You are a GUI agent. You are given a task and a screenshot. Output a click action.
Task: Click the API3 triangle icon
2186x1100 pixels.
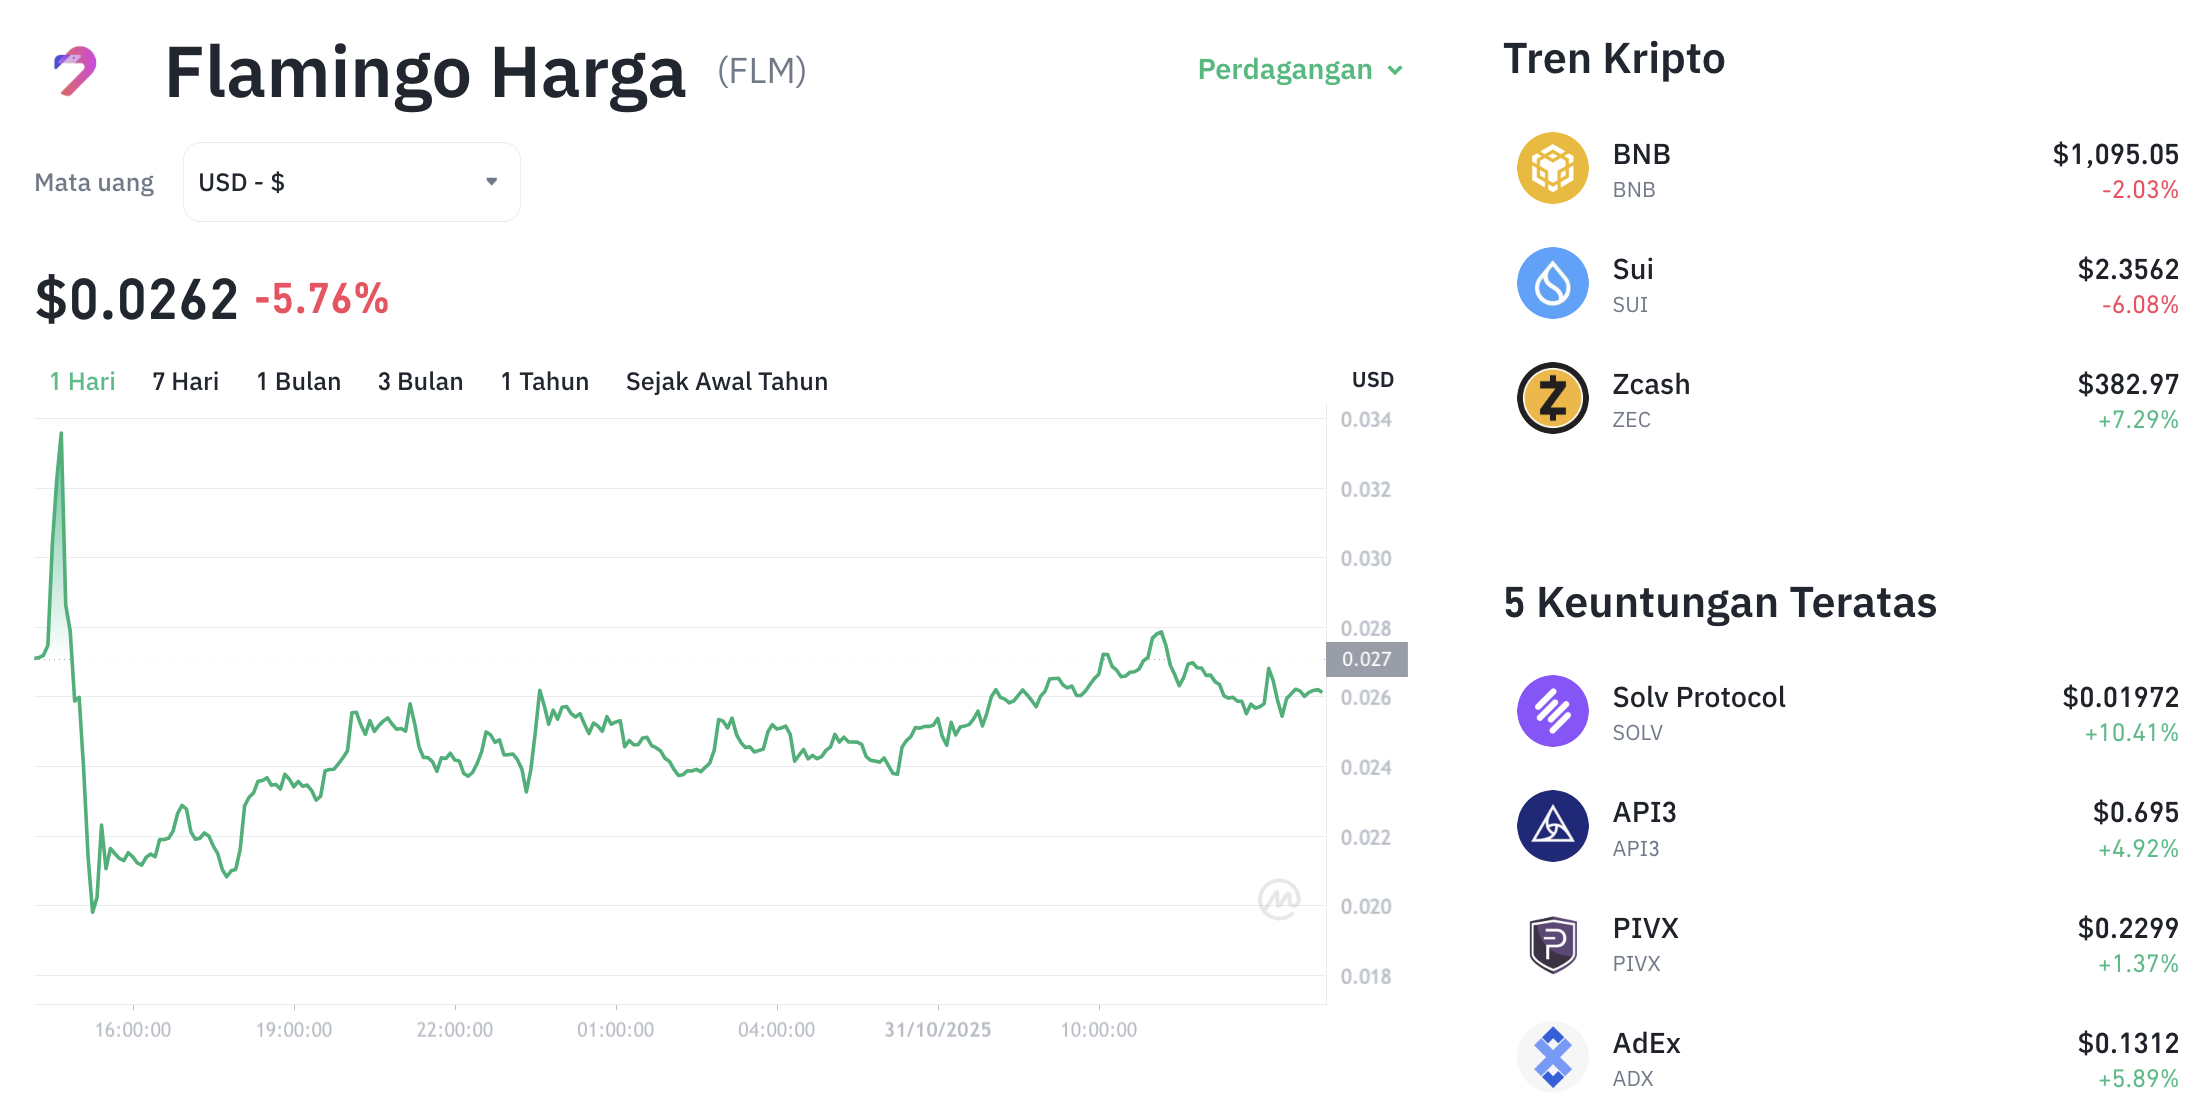1552,826
